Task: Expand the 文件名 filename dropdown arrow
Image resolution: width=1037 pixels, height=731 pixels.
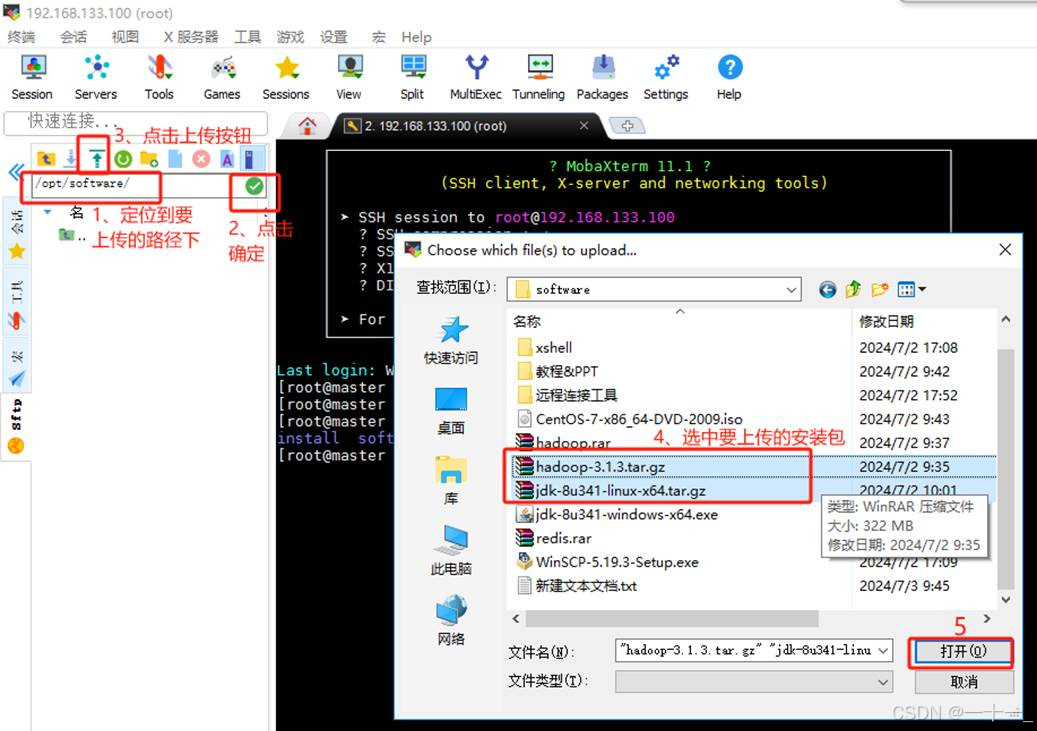Action: (883, 650)
